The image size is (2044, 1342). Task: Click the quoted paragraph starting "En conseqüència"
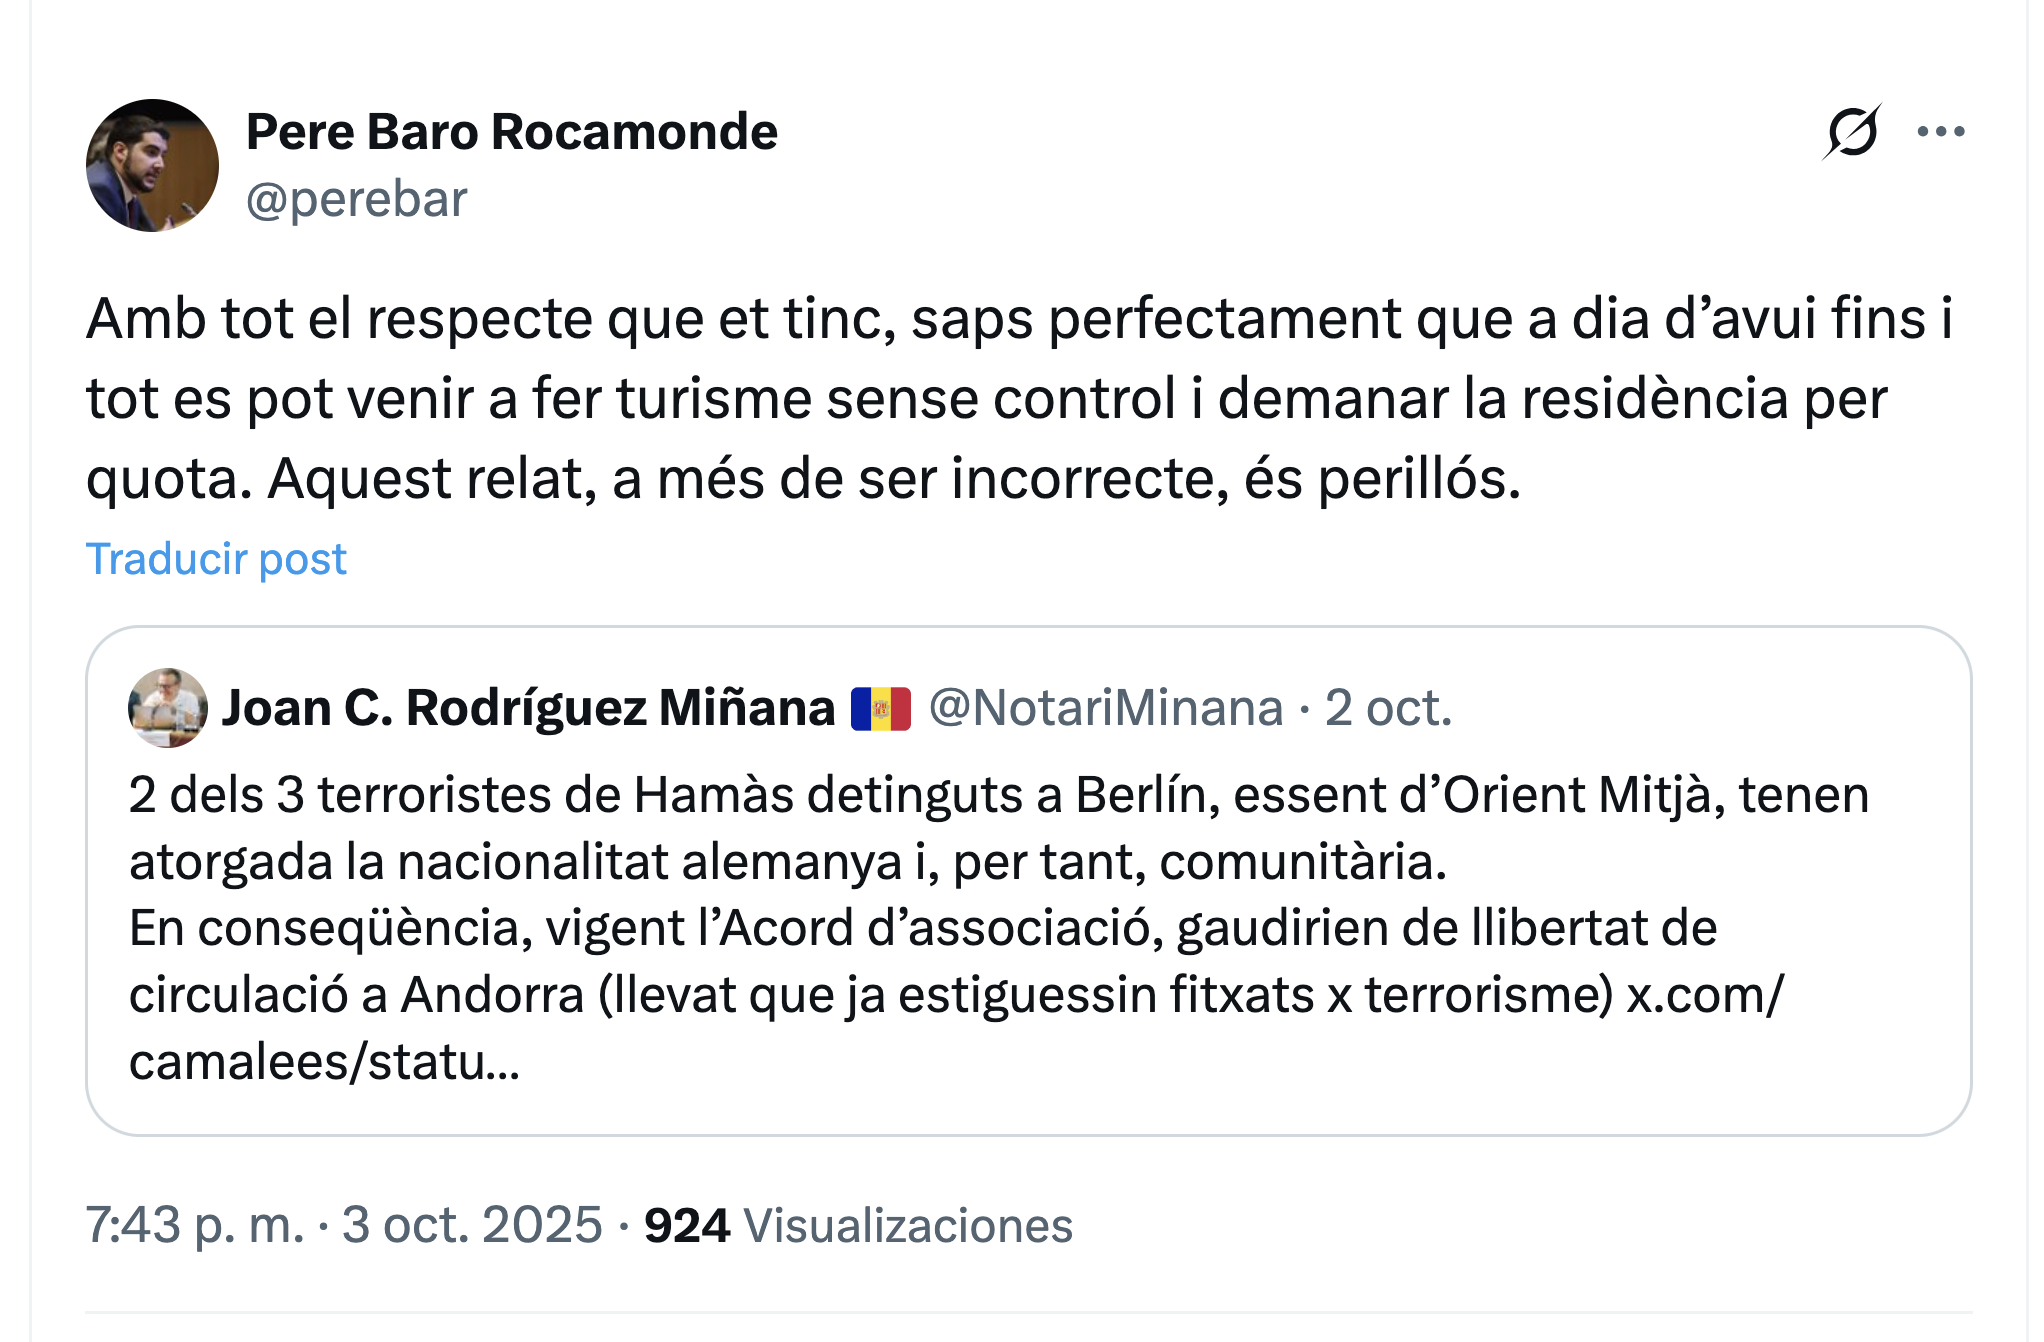(x=922, y=928)
